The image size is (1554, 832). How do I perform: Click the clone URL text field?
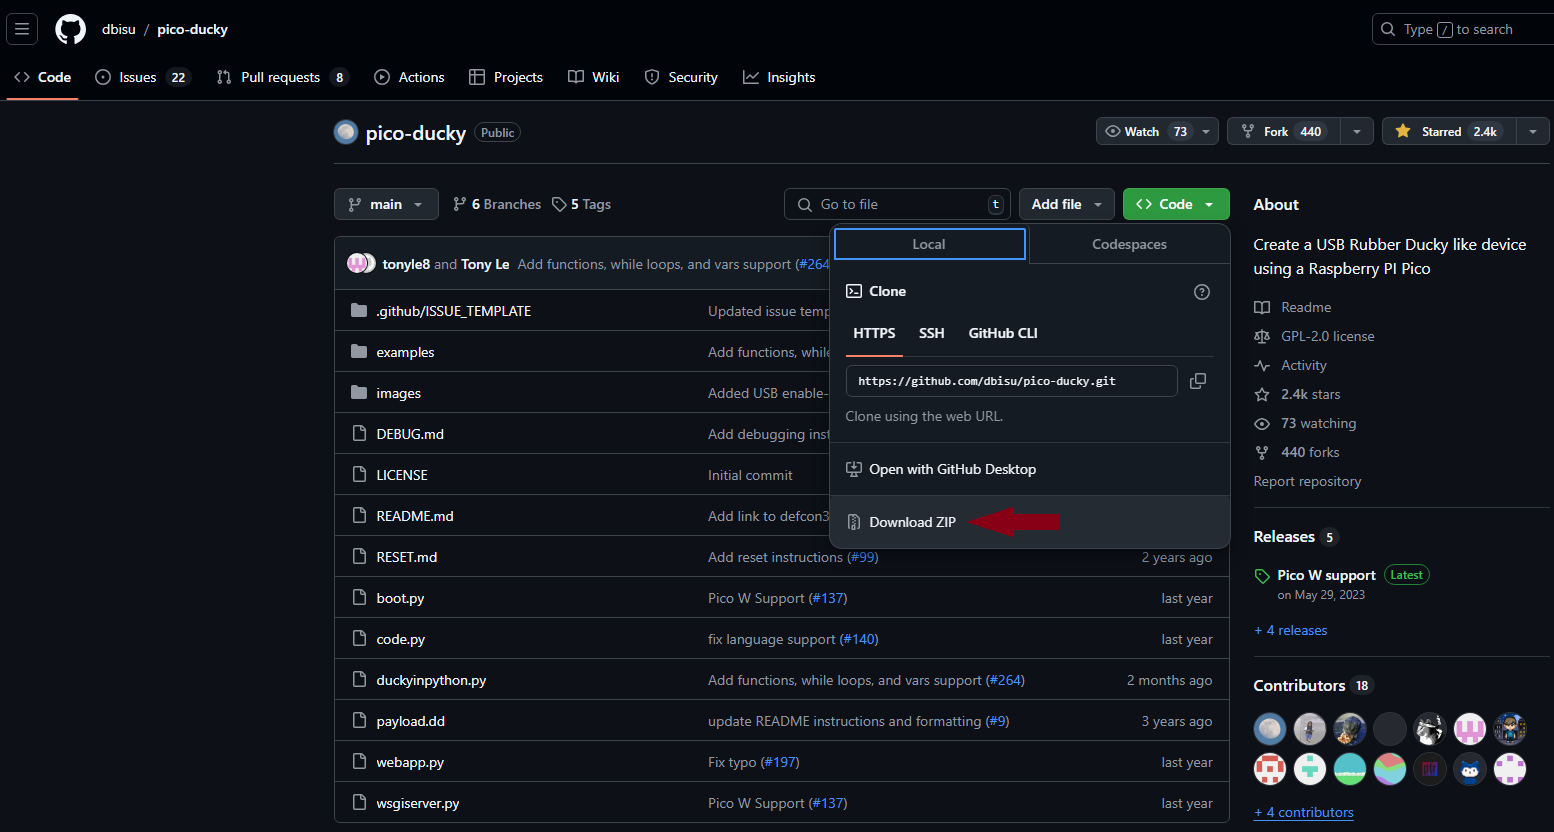pyautogui.click(x=1011, y=381)
